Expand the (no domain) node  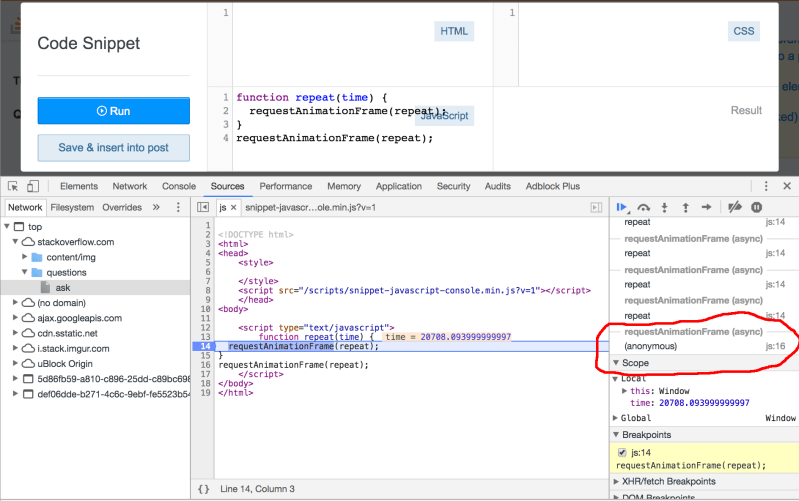click(15, 303)
